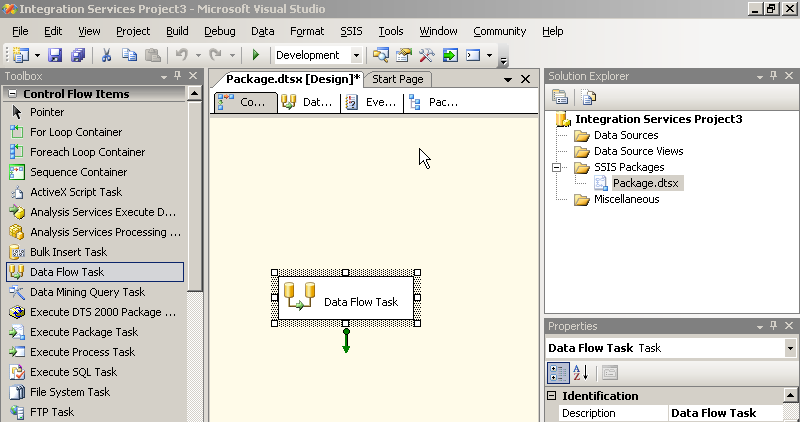Close the Package.dtsx designer document

click(x=526, y=79)
